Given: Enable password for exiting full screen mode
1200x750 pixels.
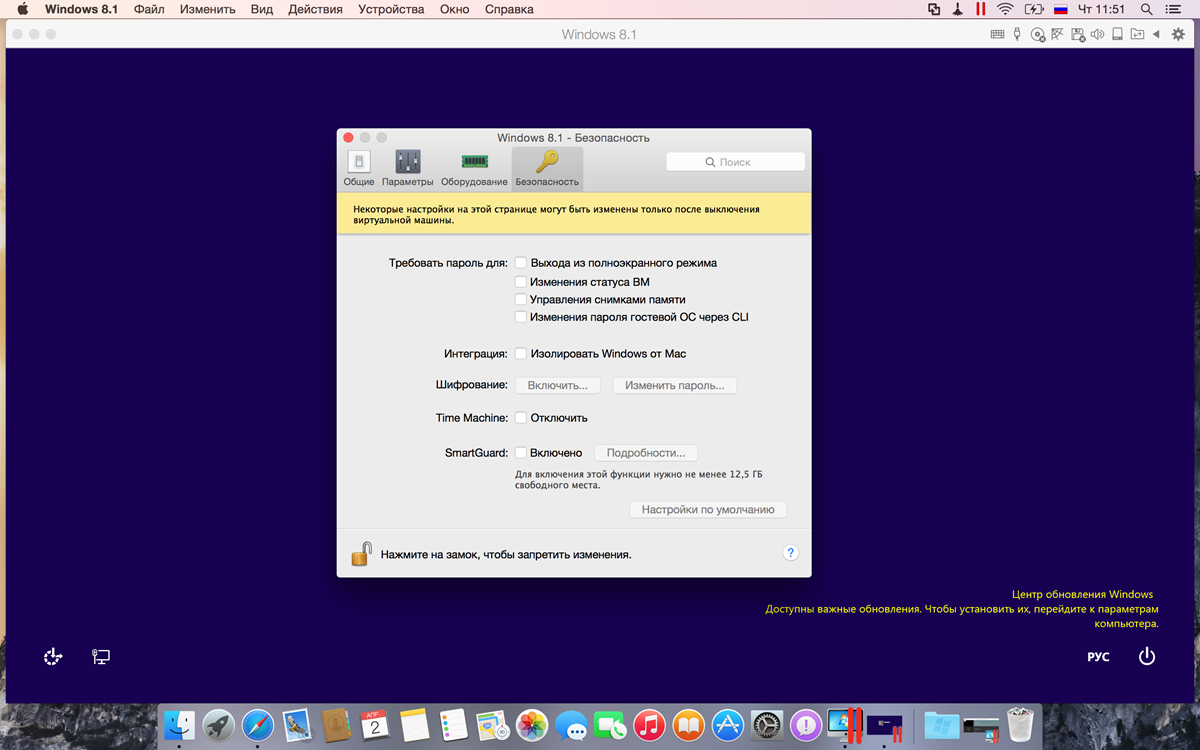Looking at the screenshot, I should tap(521, 263).
